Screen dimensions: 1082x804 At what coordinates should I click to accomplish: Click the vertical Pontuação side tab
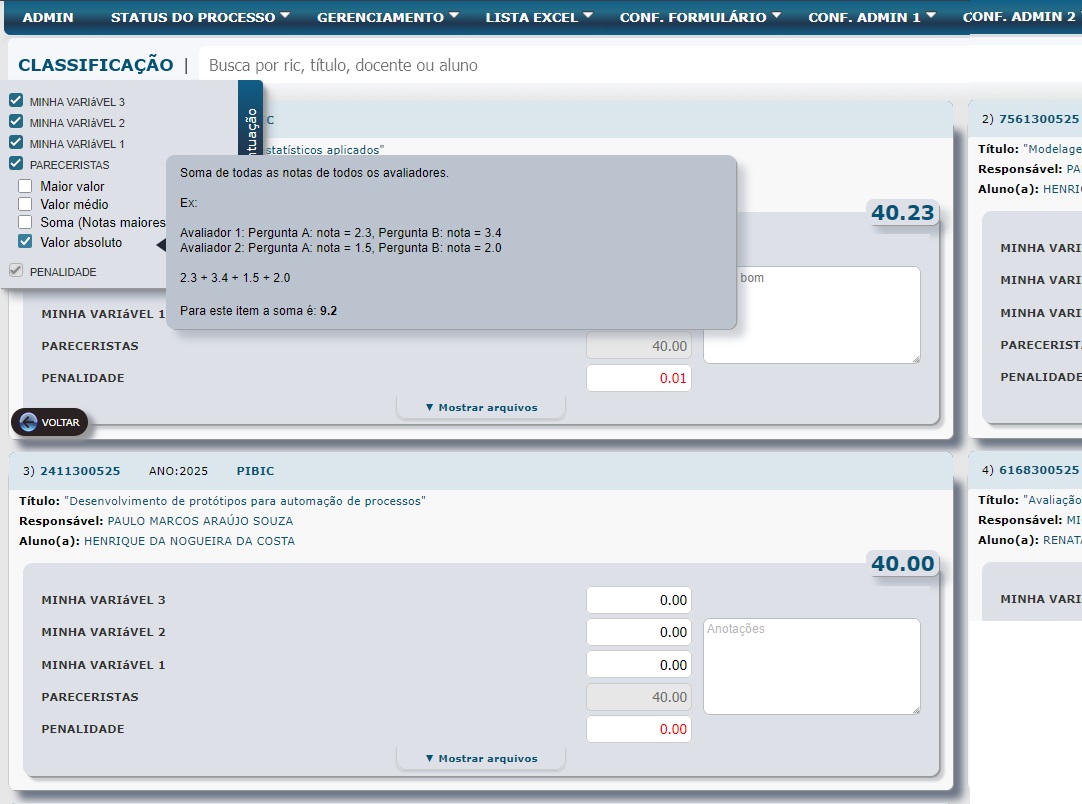[x=251, y=130]
